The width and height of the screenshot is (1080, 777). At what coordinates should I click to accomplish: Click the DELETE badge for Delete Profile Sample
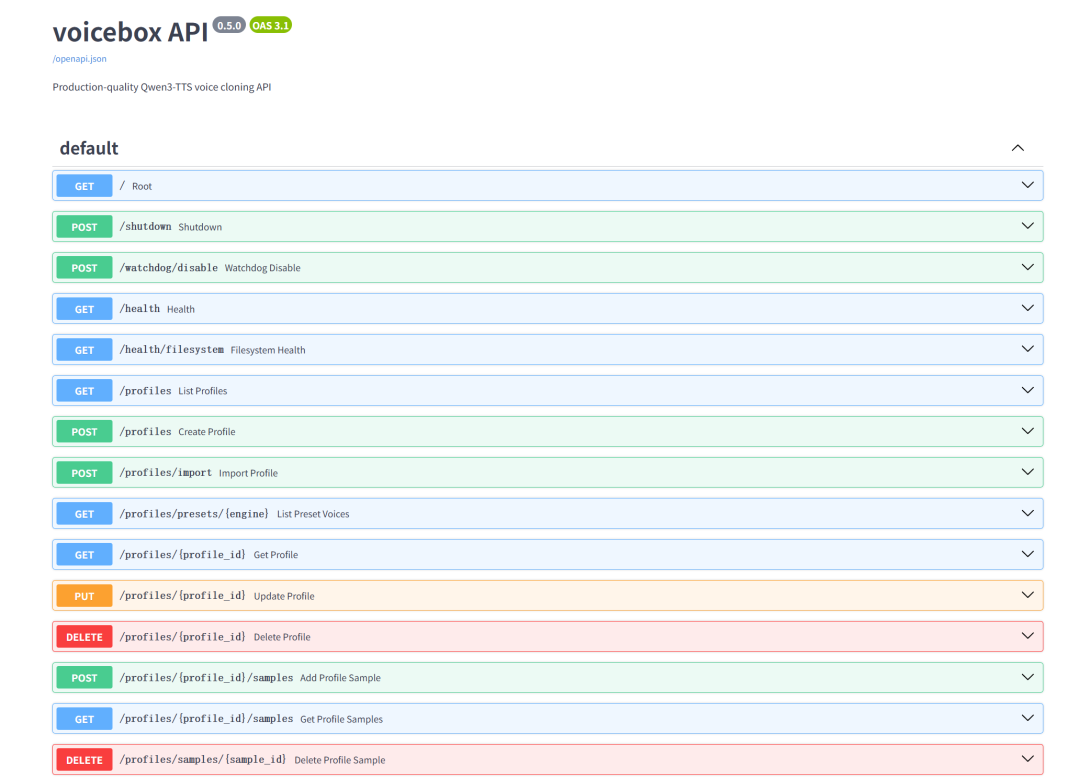[84, 760]
